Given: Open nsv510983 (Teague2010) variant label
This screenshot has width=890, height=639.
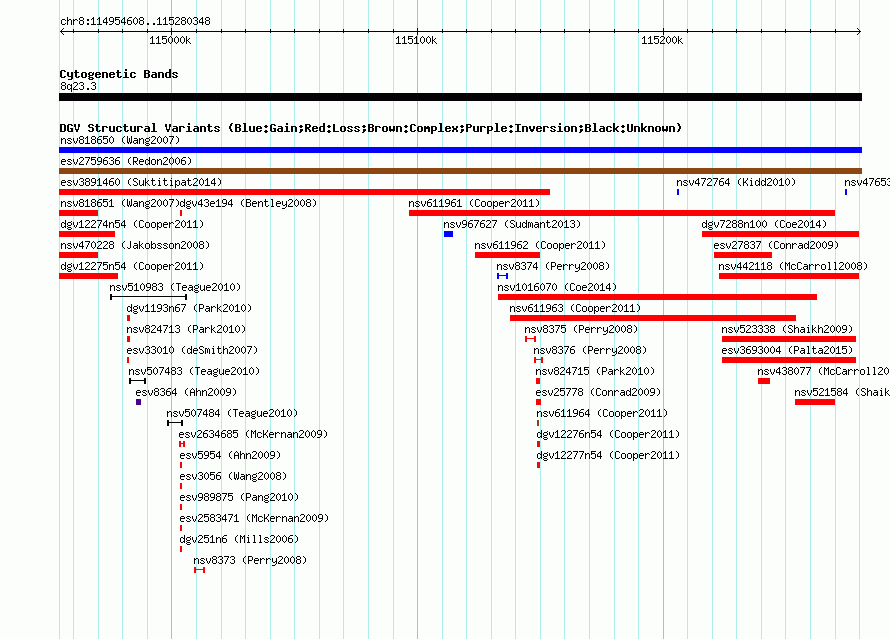Looking at the screenshot, I should [x=175, y=287].
